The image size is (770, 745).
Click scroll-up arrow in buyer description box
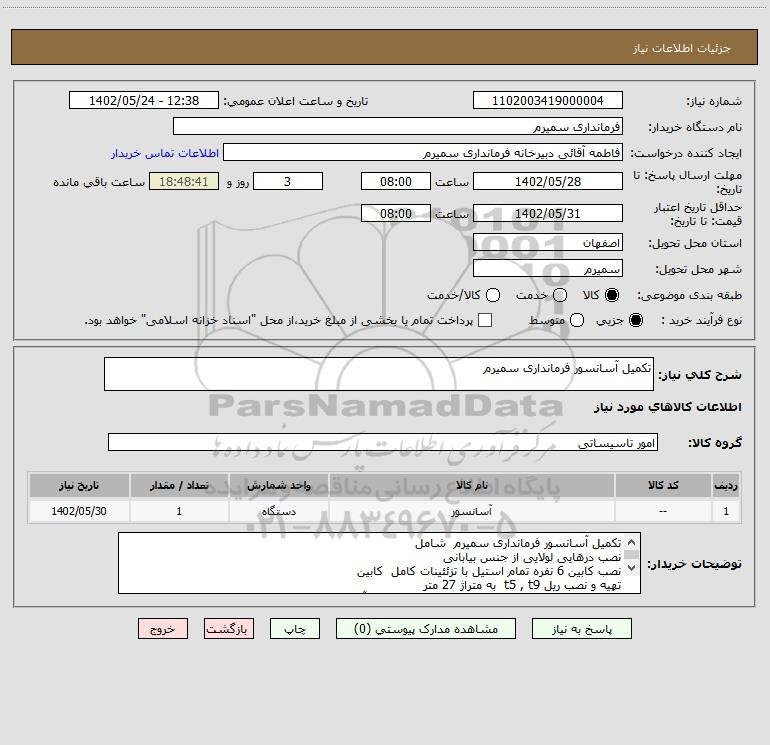(x=632, y=543)
